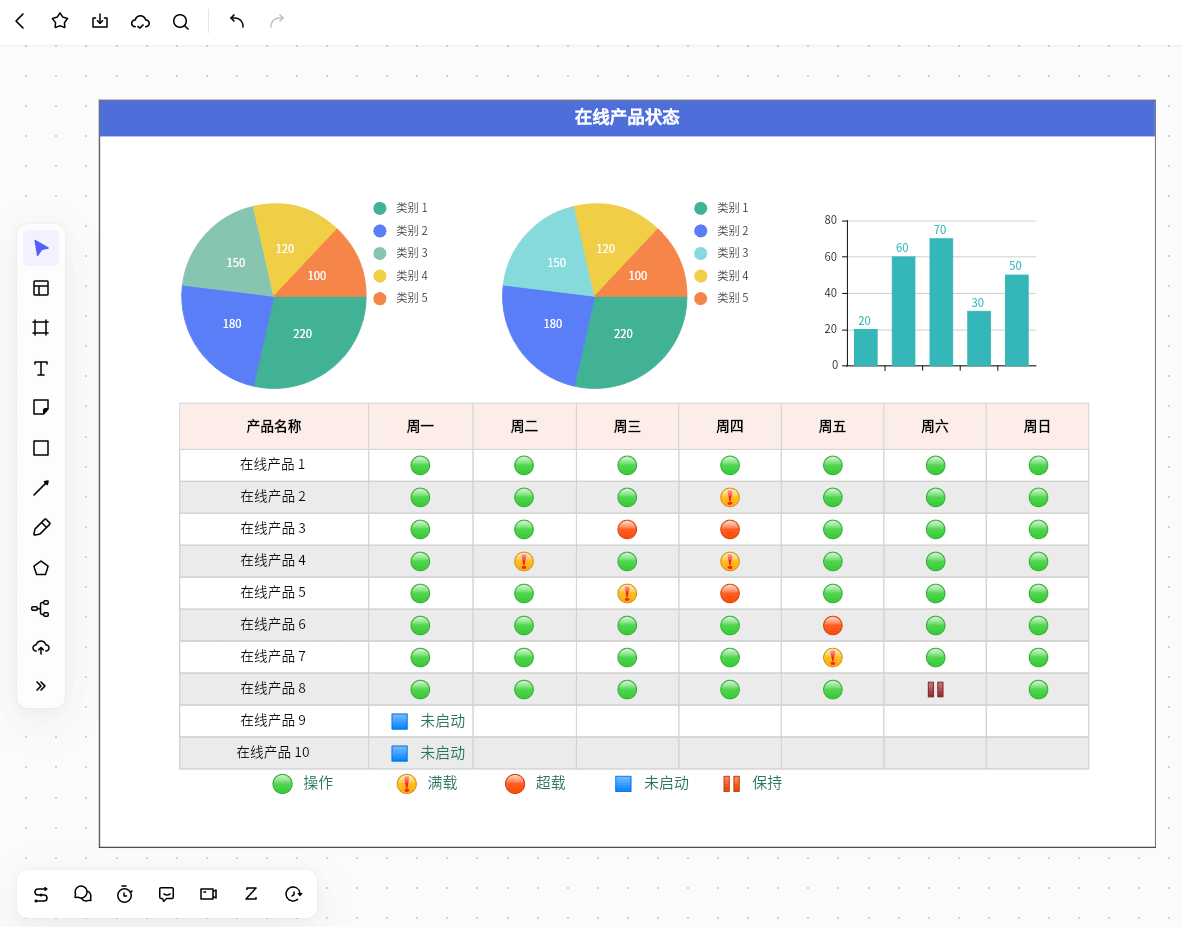Click 未启动 status in 在线产品 9 row

pyautogui.click(x=442, y=721)
